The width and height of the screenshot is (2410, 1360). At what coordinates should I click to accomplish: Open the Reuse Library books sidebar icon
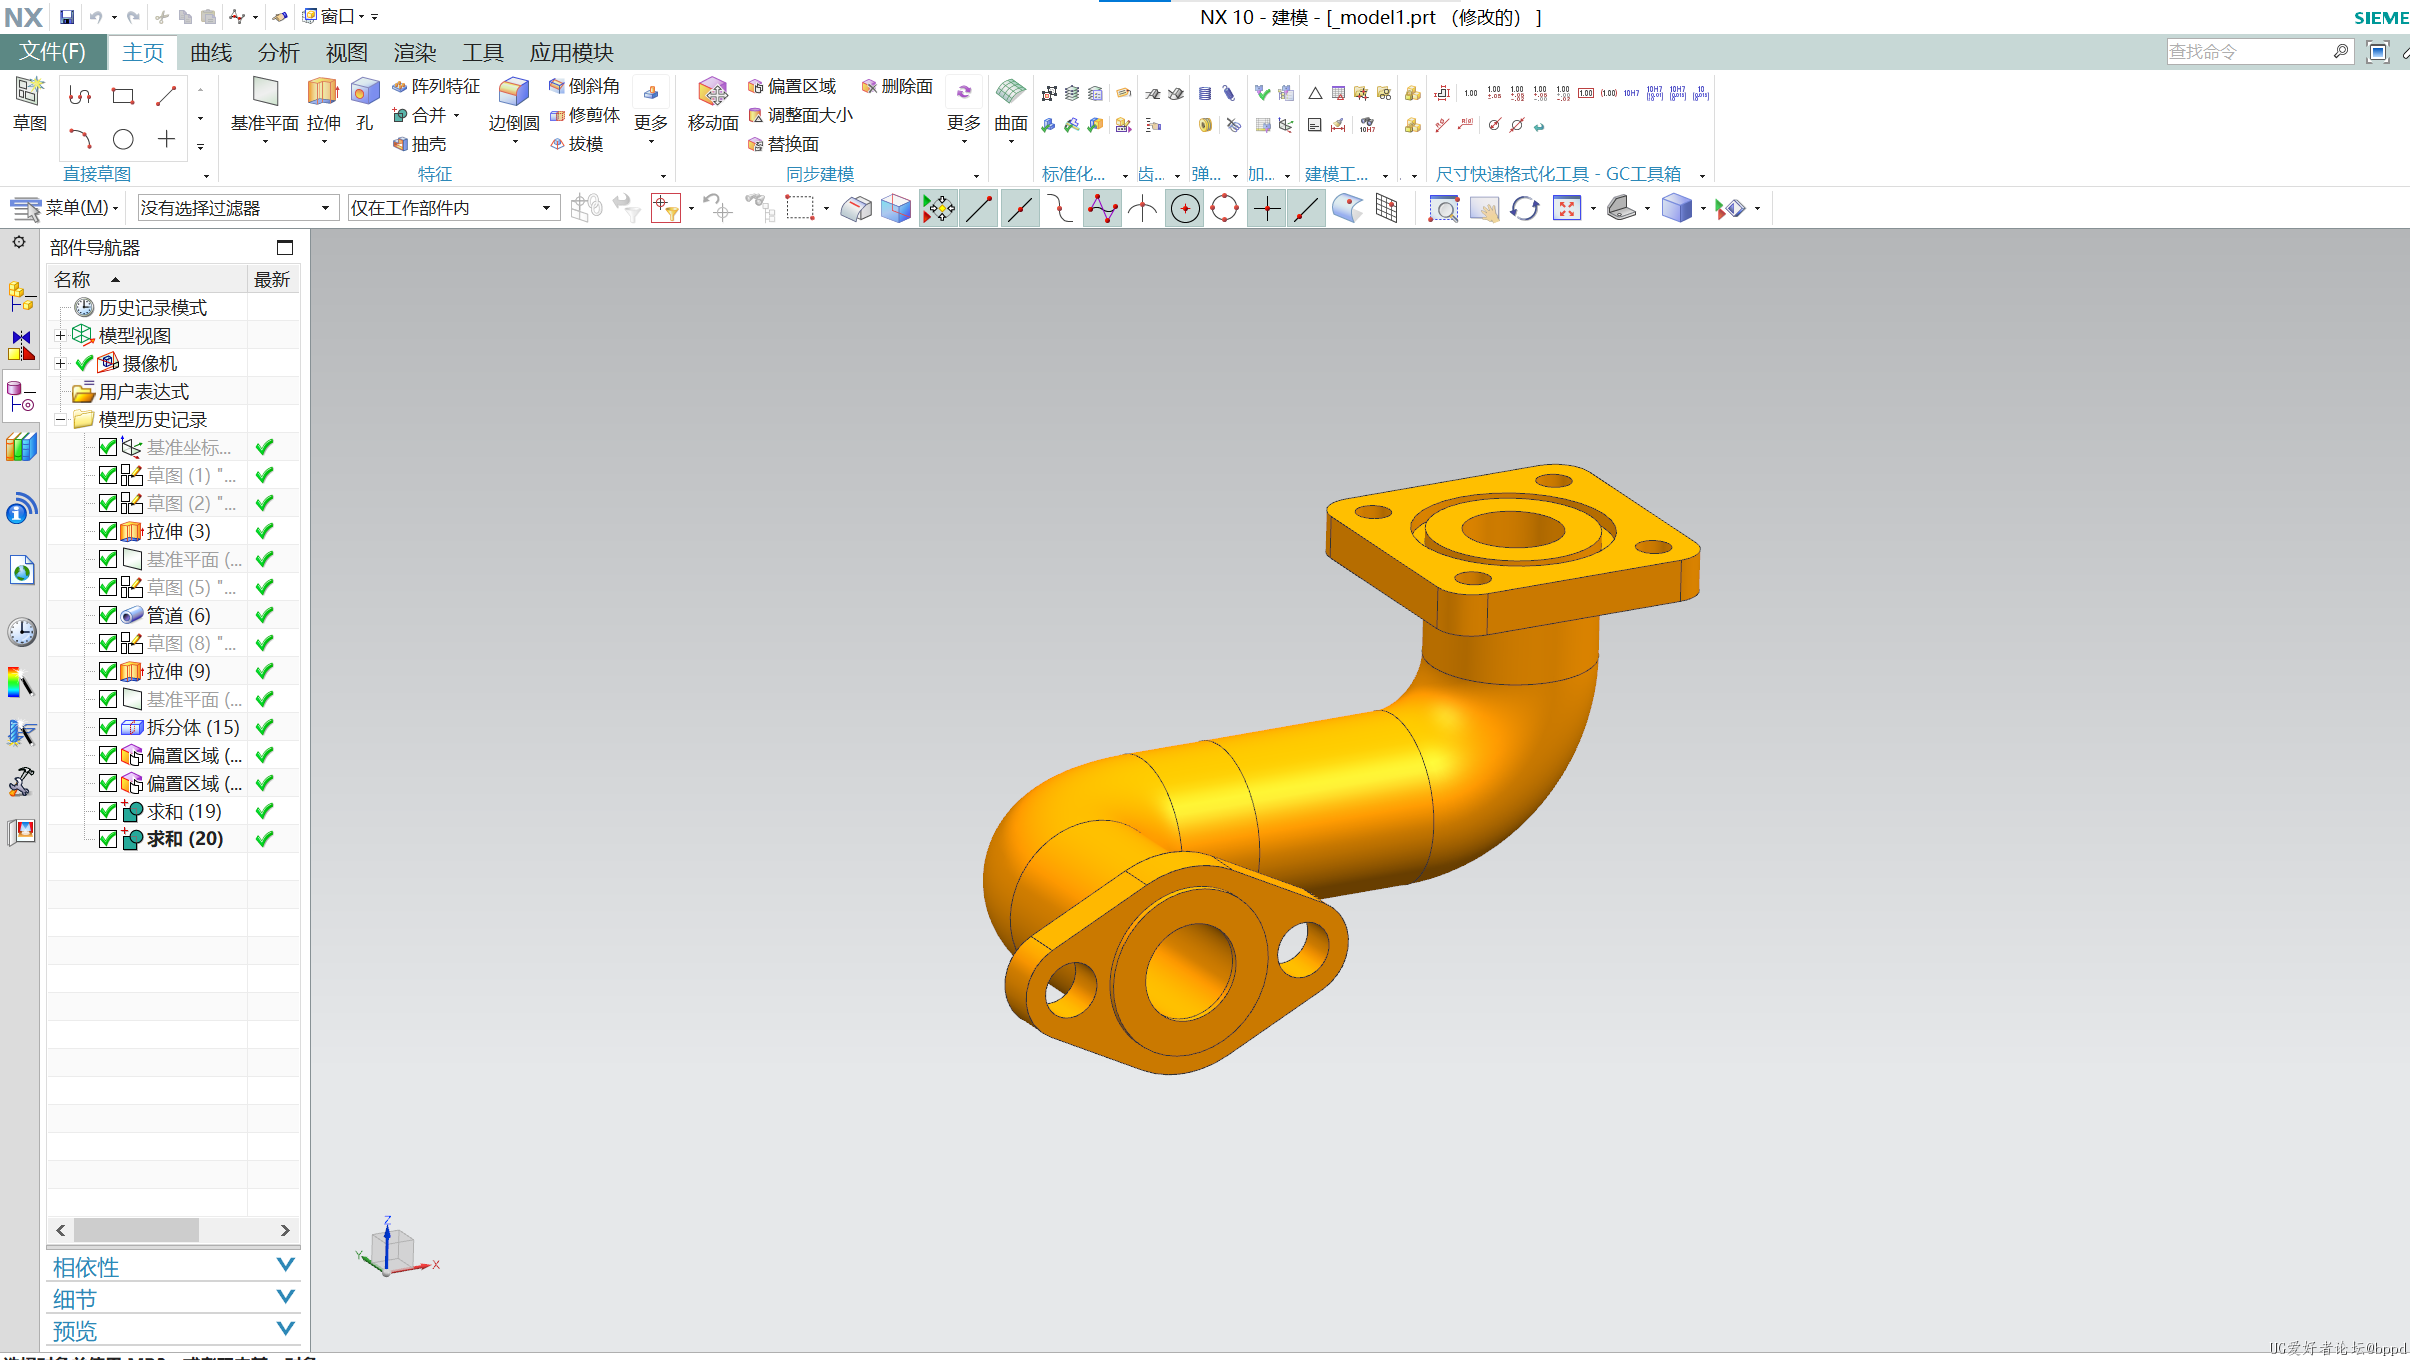(x=21, y=447)
